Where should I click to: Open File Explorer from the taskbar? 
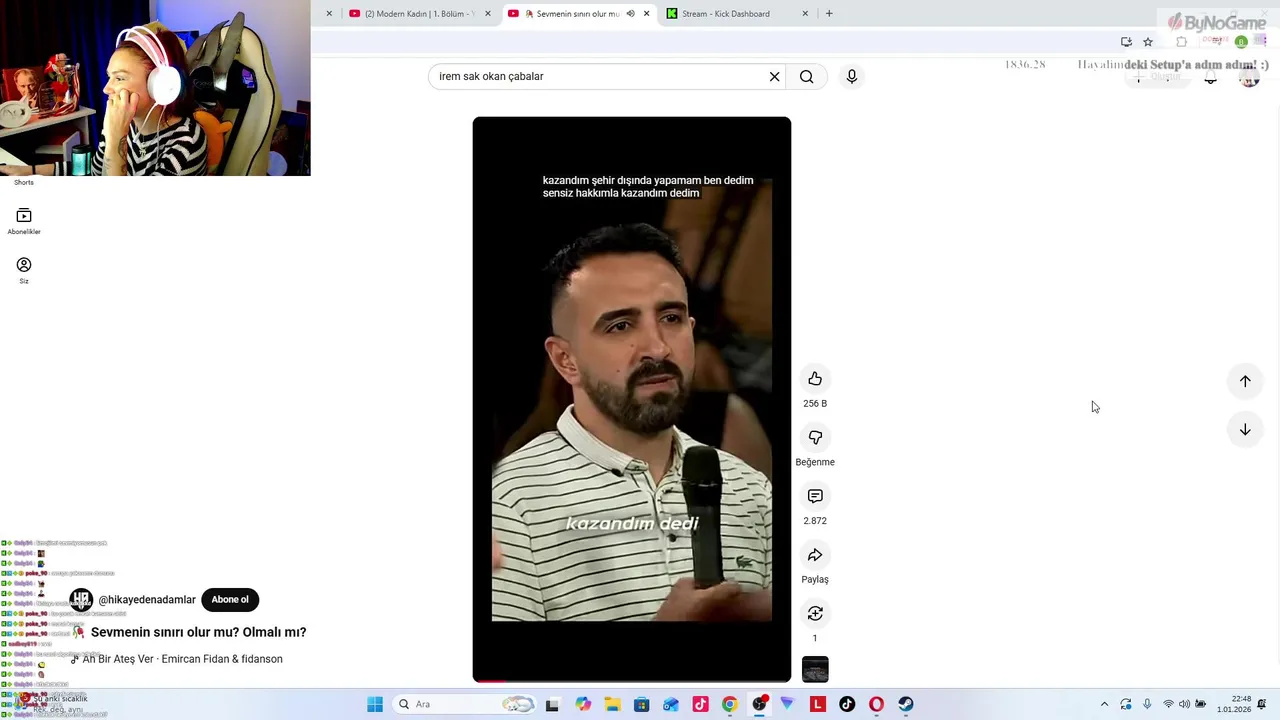[x=612, y=704]
